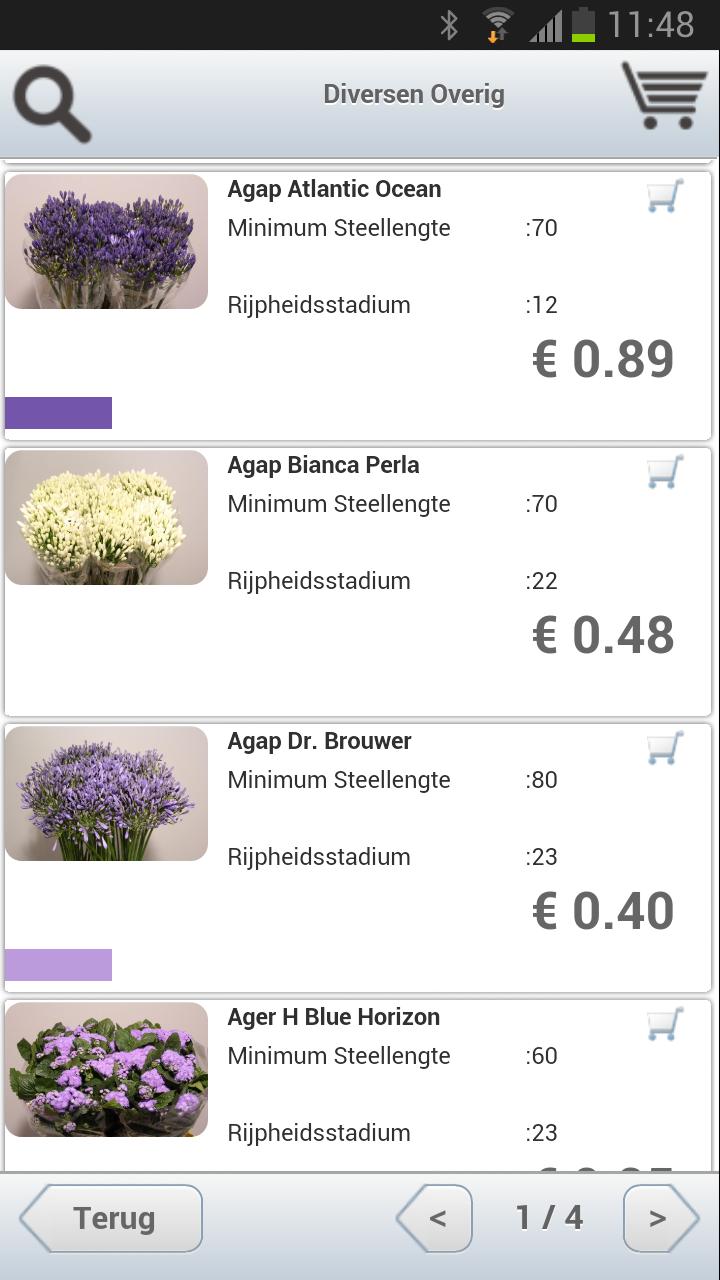Open Agap Bianca Perla white flower thumbnail

point(106,517)
